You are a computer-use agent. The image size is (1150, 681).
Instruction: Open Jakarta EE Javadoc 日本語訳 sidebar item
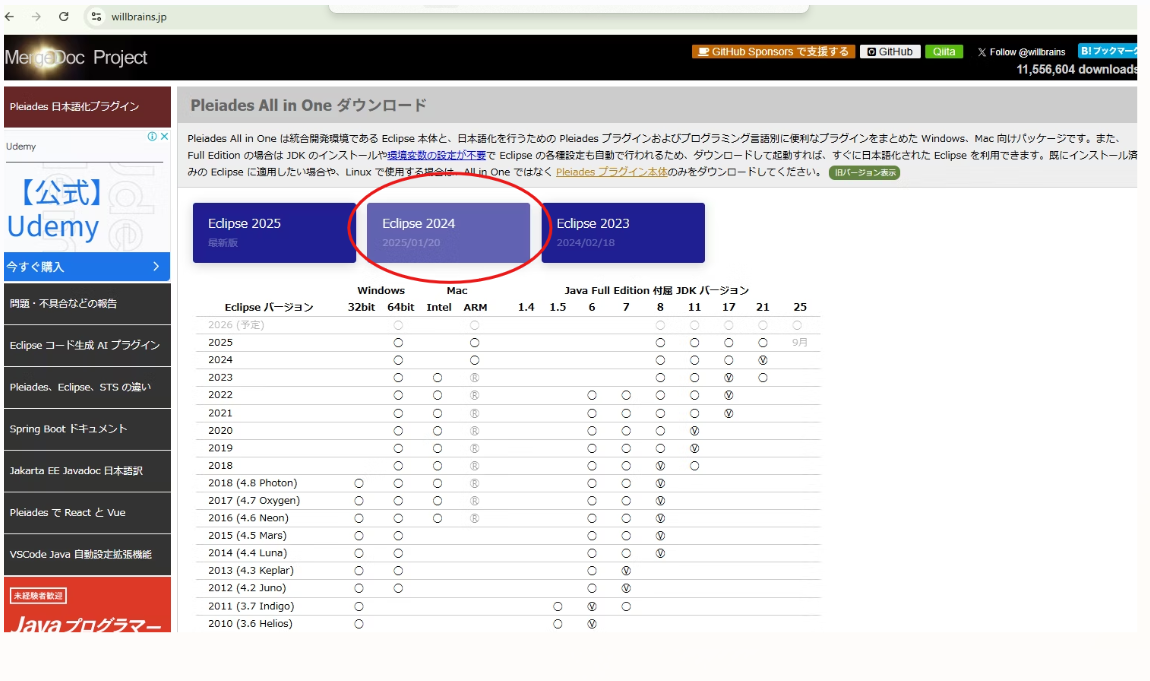pos(87,471)
